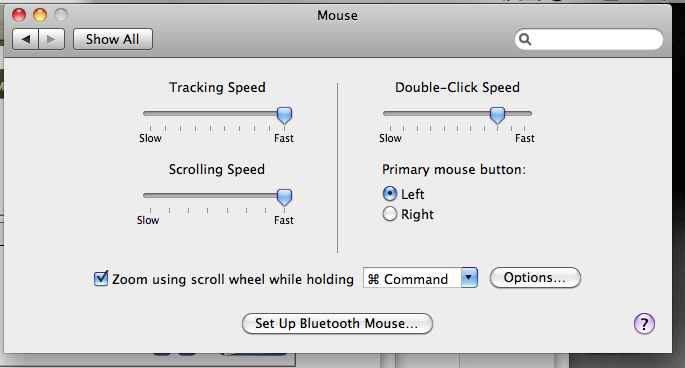The width and height of the screenshot is (685, 368).
Task: Select Right as primary mouse button
Action: tap(390, 214)
